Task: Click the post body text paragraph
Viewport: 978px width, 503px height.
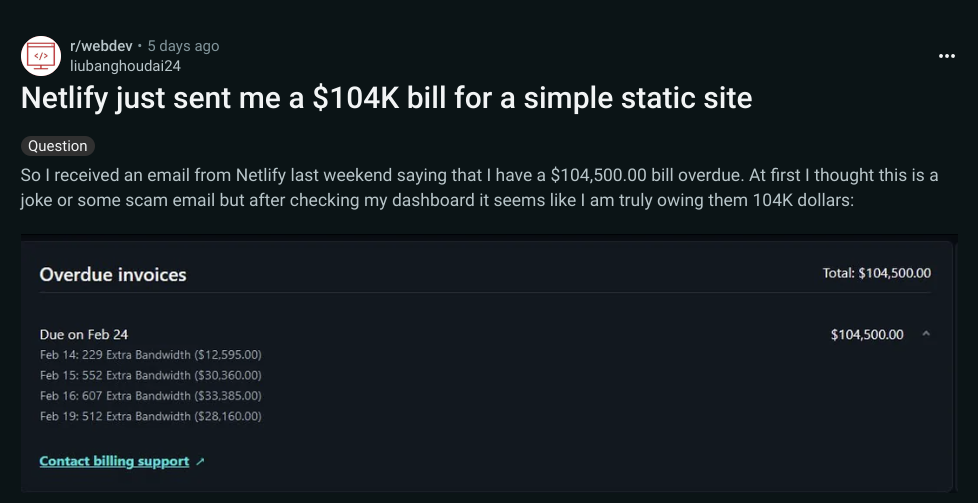Action: point(480,187)
